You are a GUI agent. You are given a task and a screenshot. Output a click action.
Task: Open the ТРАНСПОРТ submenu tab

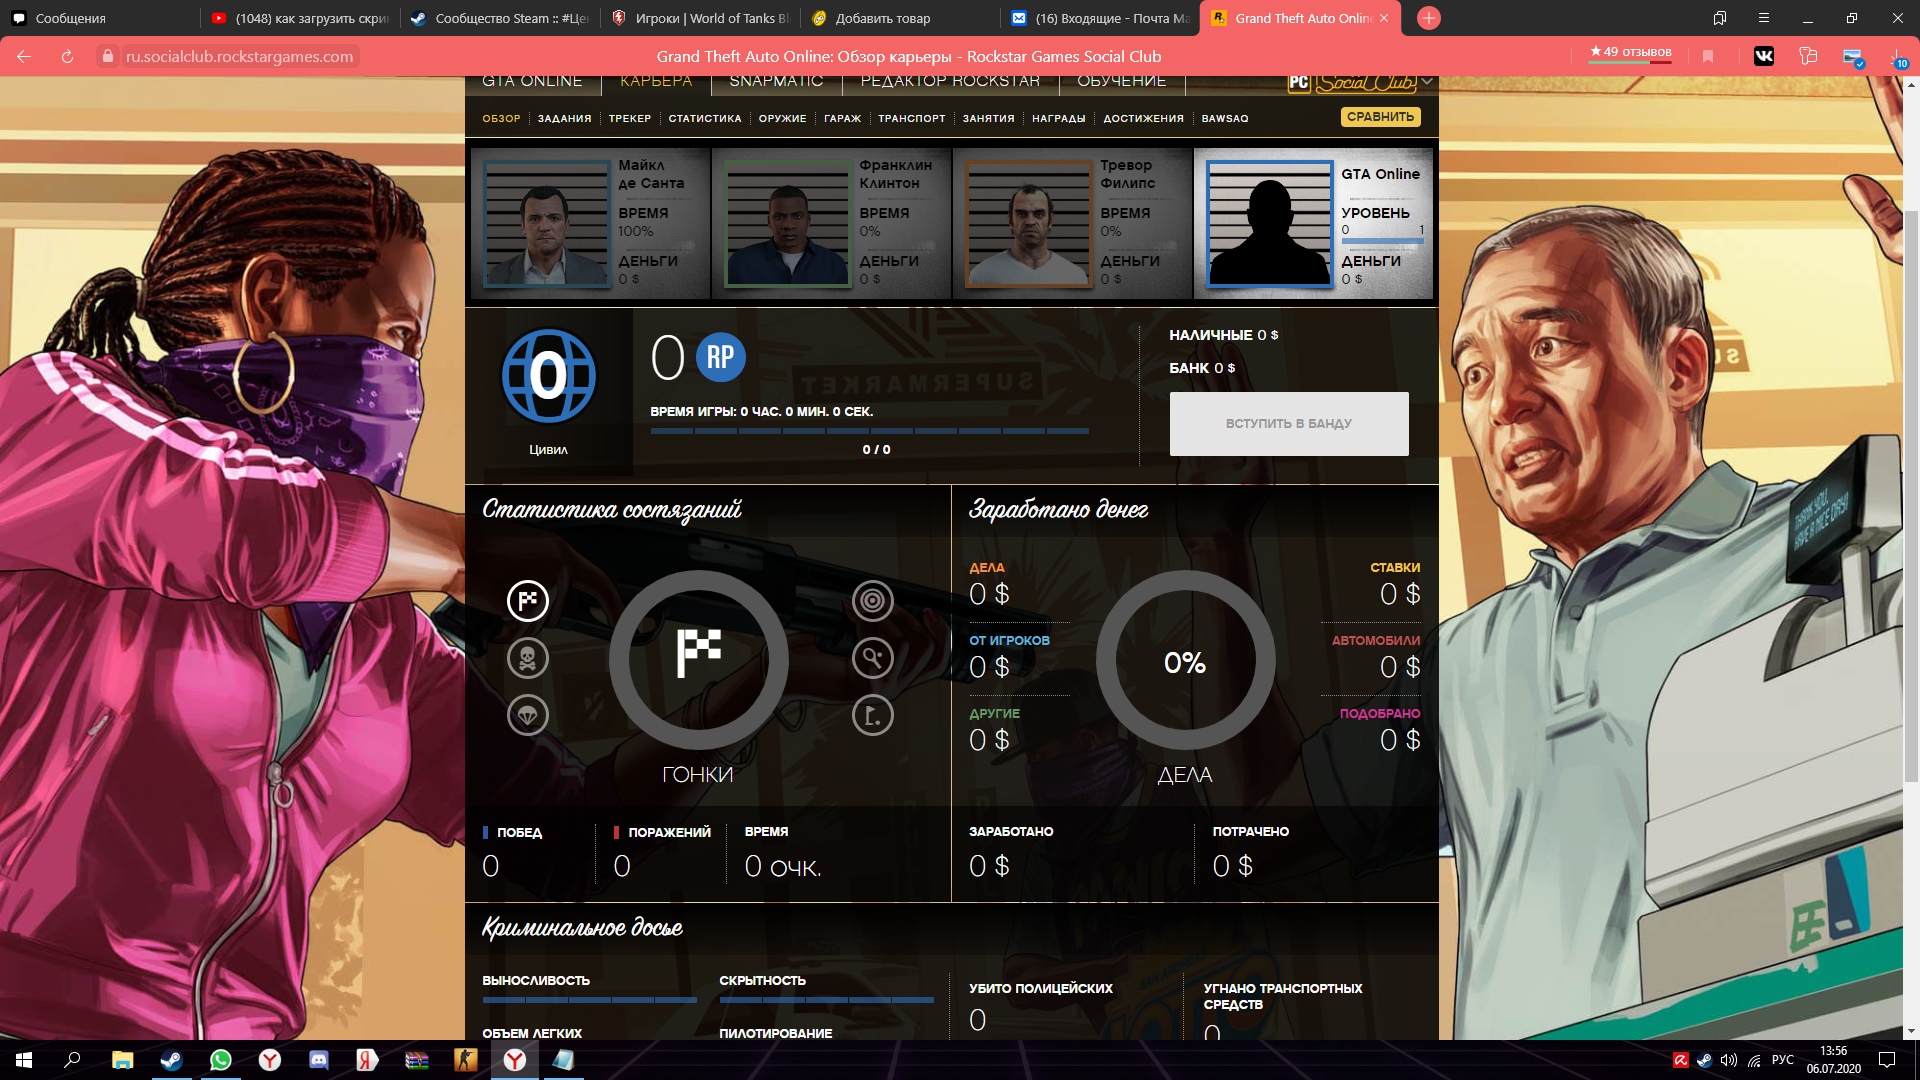coord(912,119)
